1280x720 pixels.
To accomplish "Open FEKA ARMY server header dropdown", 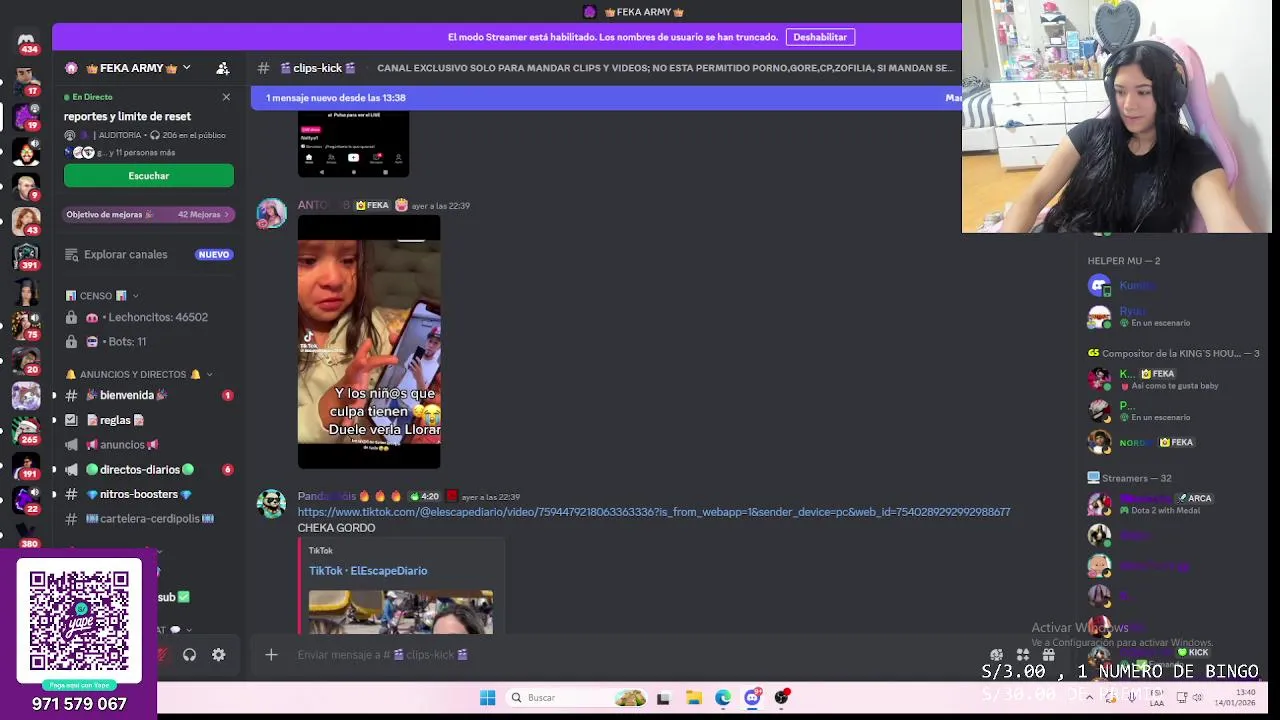I will pos(128,68).
